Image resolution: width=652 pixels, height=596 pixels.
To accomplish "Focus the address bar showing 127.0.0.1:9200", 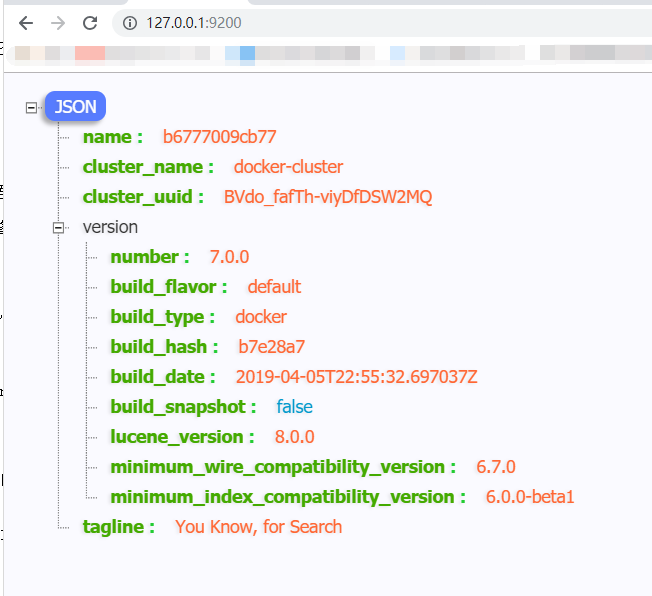I will (383, 23).
